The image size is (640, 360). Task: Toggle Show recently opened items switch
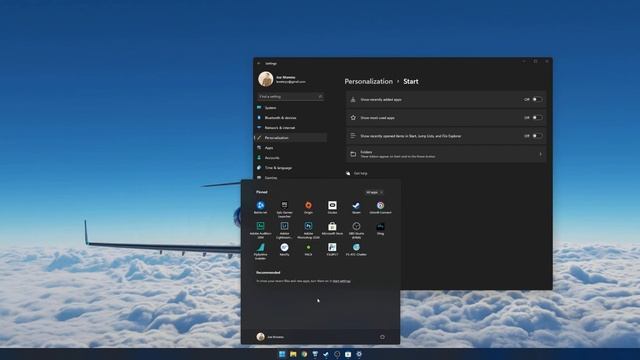click(538, 136)
